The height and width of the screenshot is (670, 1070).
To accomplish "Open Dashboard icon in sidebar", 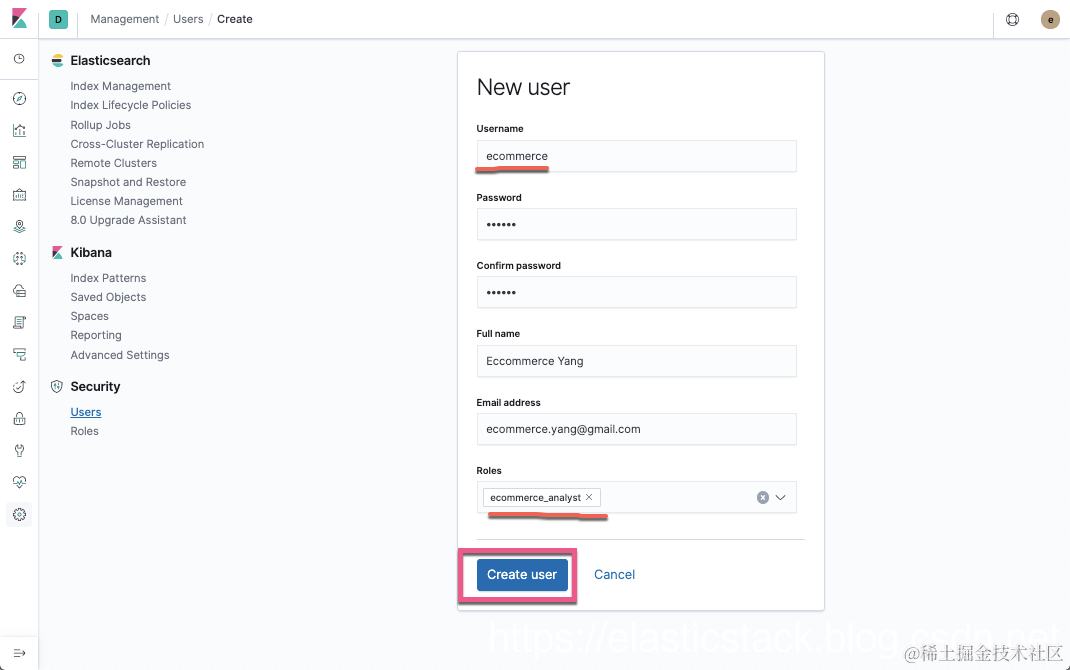I will [x=19, y=162].
